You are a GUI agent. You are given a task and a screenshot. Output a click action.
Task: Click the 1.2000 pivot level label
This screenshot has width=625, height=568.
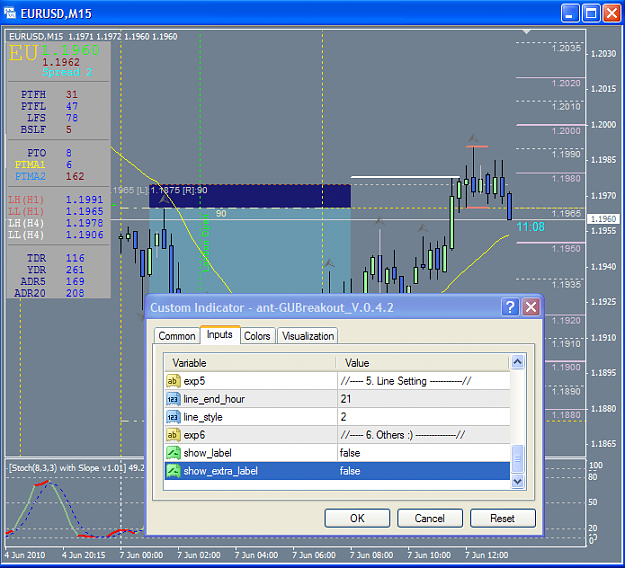pos(566,131)
